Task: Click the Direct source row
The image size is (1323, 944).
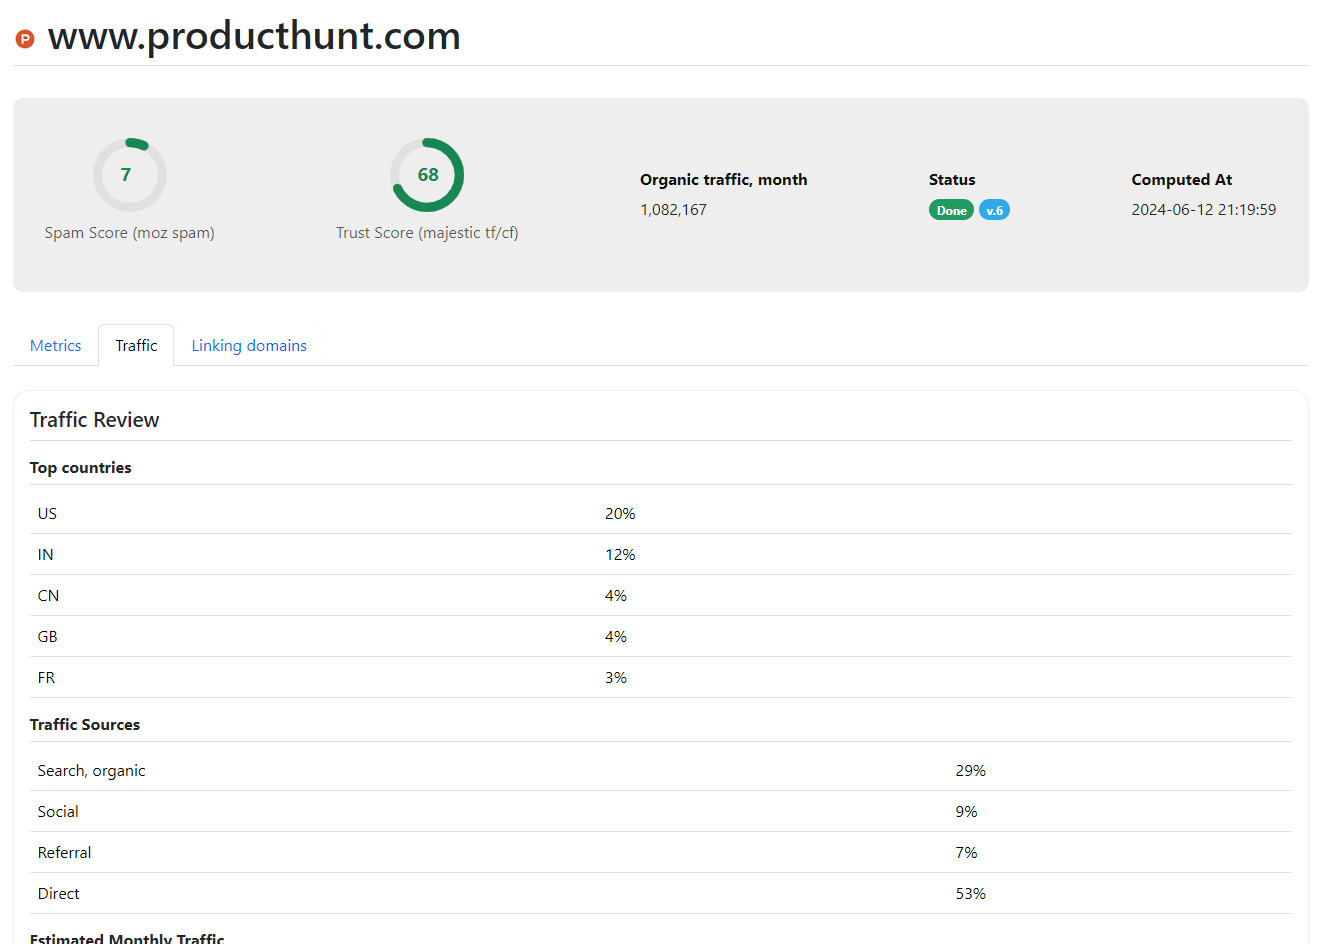Action: 661,894
